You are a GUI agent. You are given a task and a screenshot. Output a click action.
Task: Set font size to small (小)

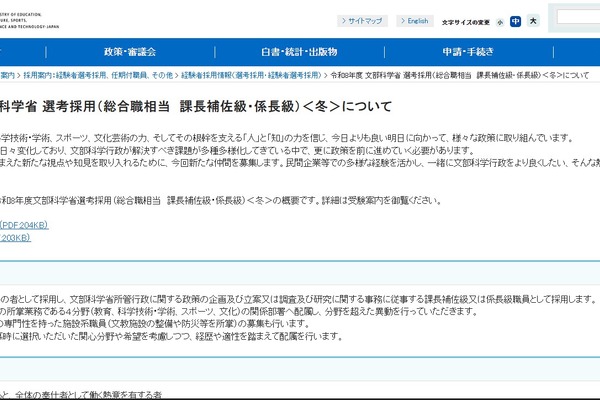pyautogui.click(x=500, y=23)
